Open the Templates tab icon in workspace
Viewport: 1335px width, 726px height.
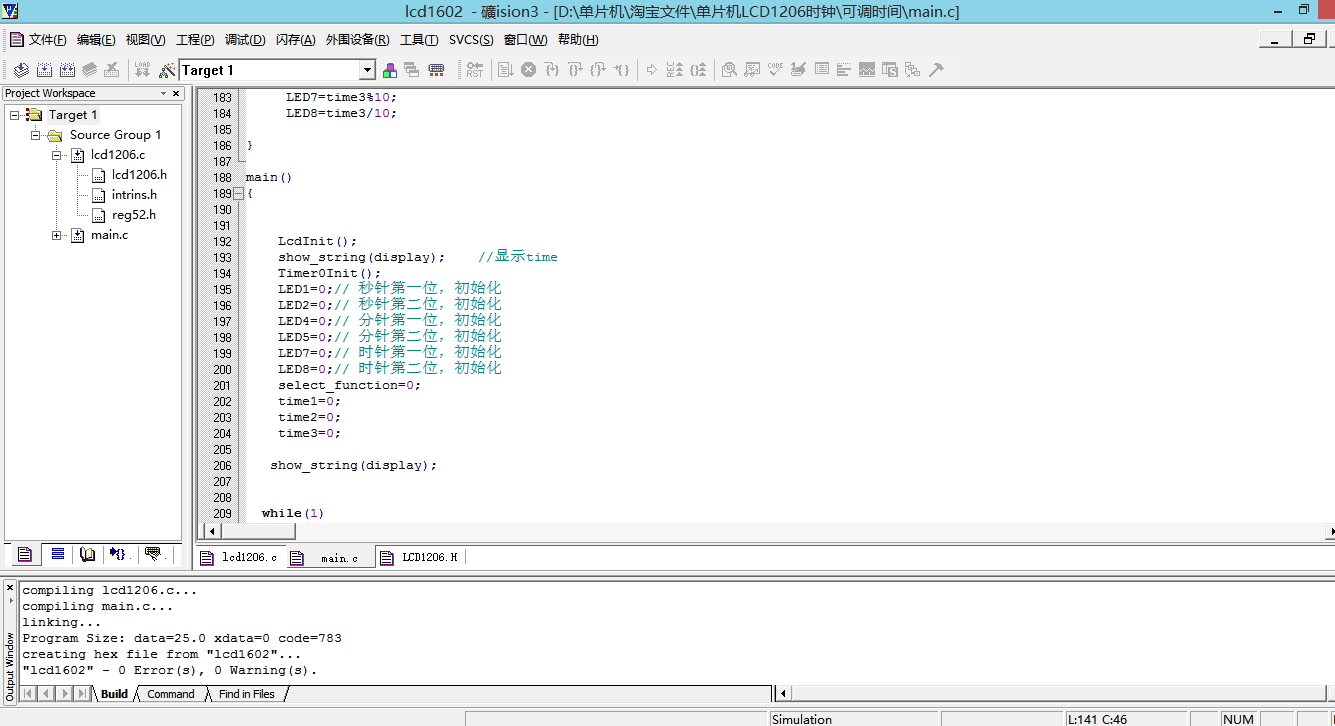click(x=152, y=554)
